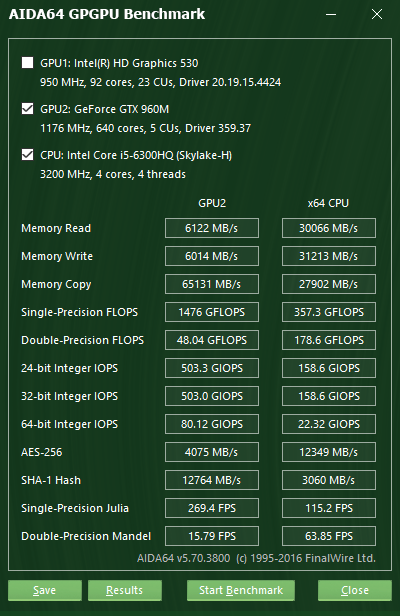Viewport: 400px width, 616px height.
Task: Click the CPU 64-bit Integer IOPS result
Action: point(329,424)
